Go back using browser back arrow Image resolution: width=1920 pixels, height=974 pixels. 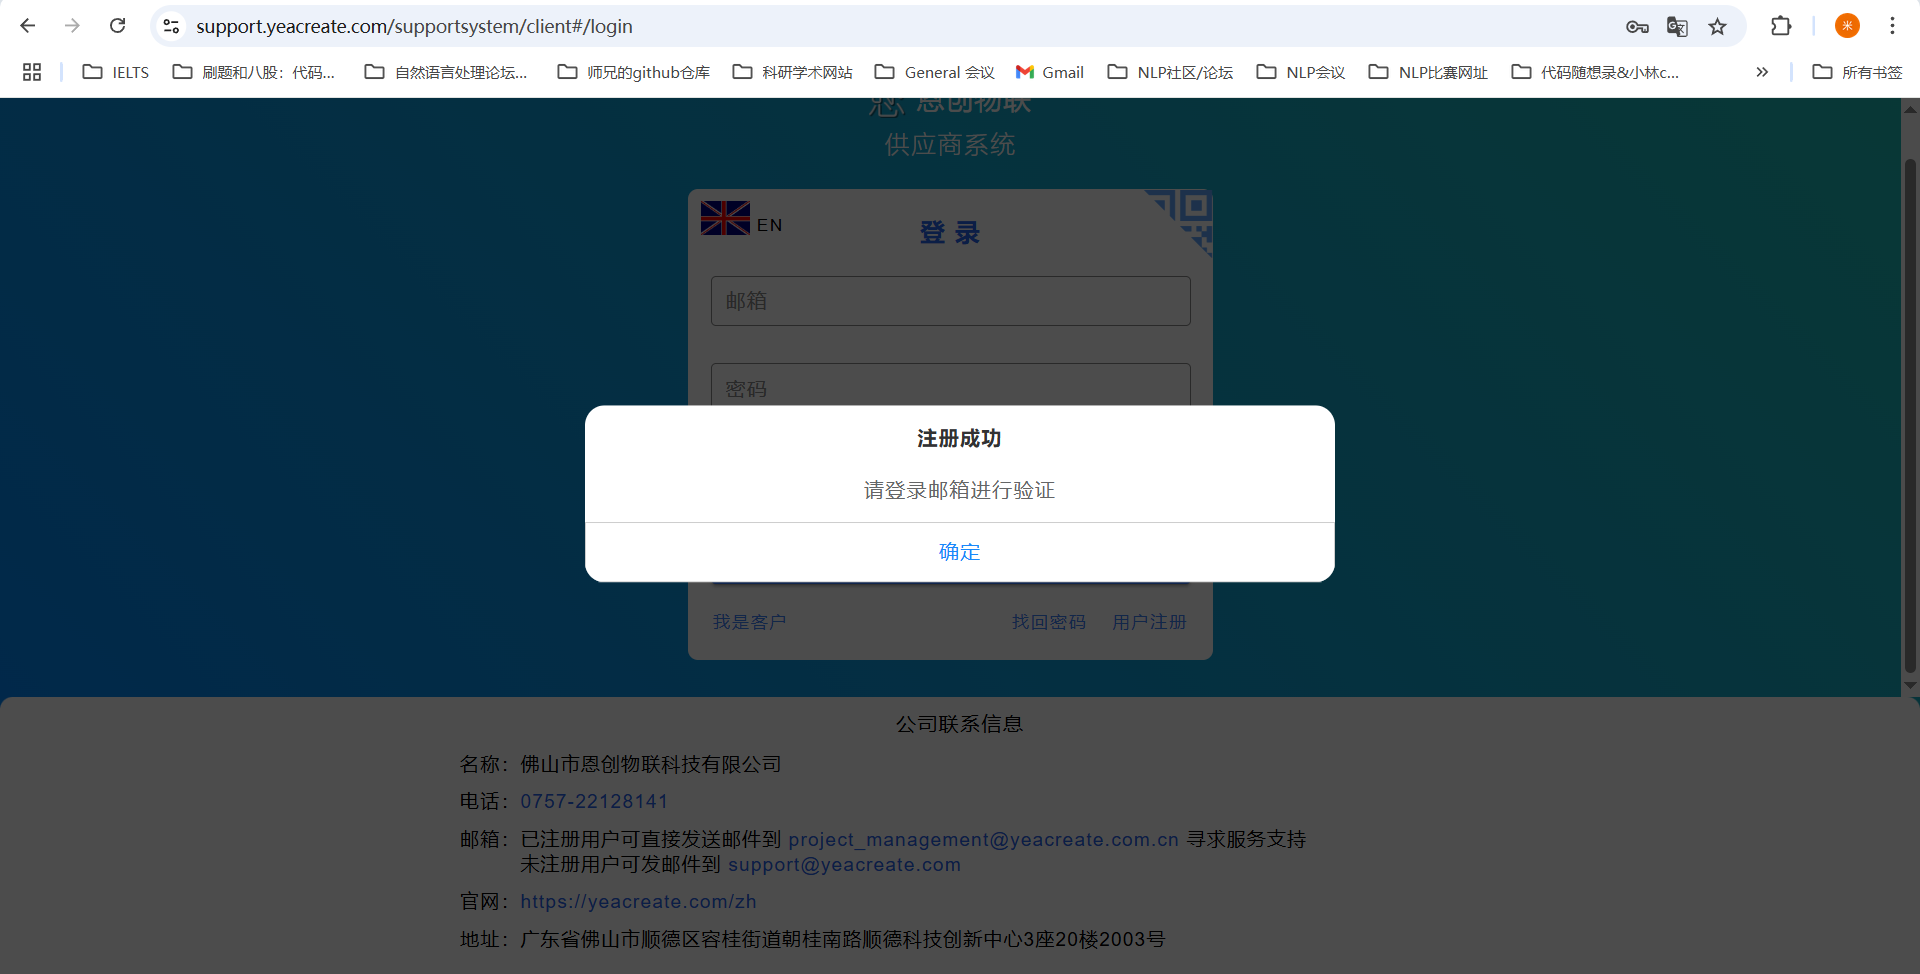click(x=28, y=26)
